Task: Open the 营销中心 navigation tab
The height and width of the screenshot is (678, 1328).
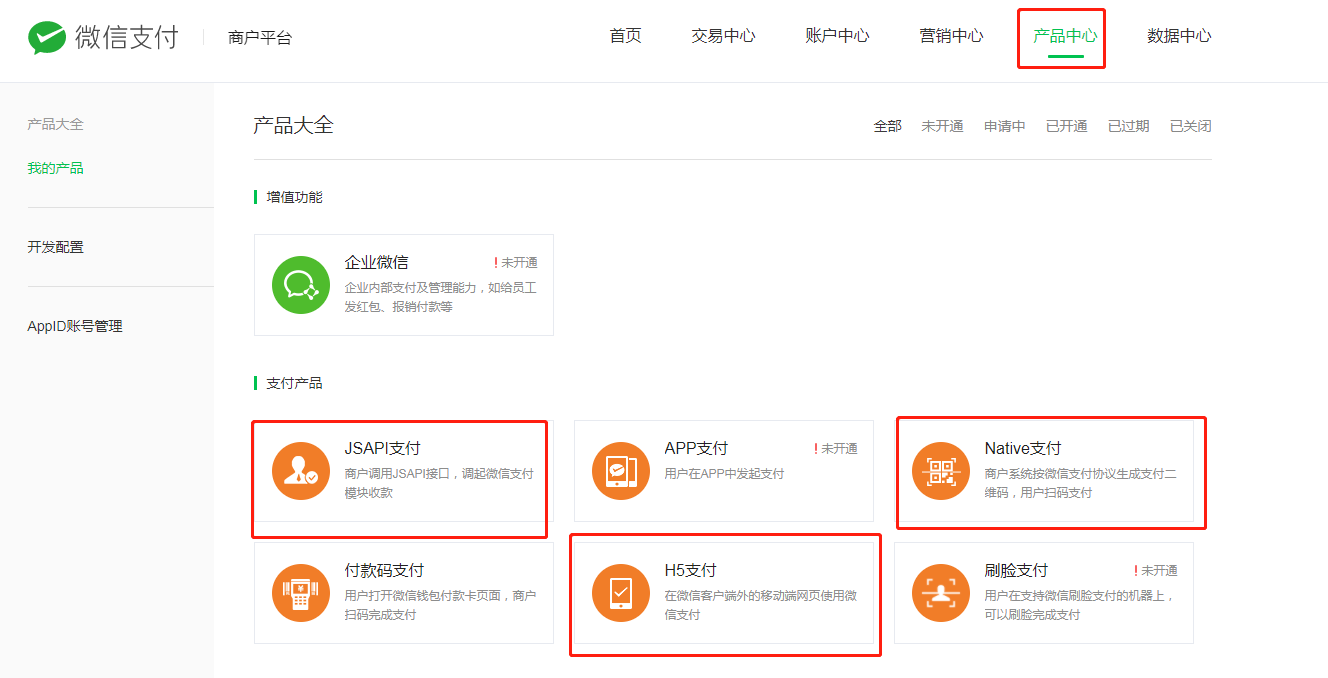Action: point(951,36)
